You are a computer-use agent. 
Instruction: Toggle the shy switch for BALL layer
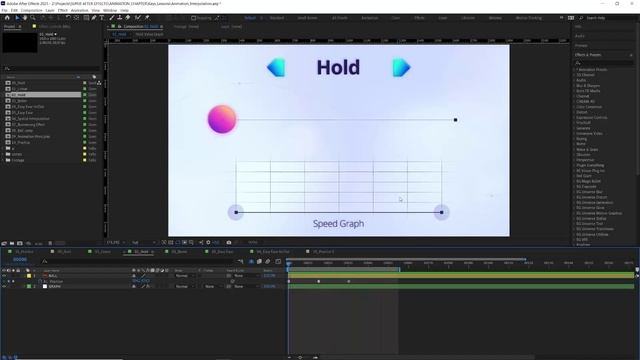(x=134, y=276)
